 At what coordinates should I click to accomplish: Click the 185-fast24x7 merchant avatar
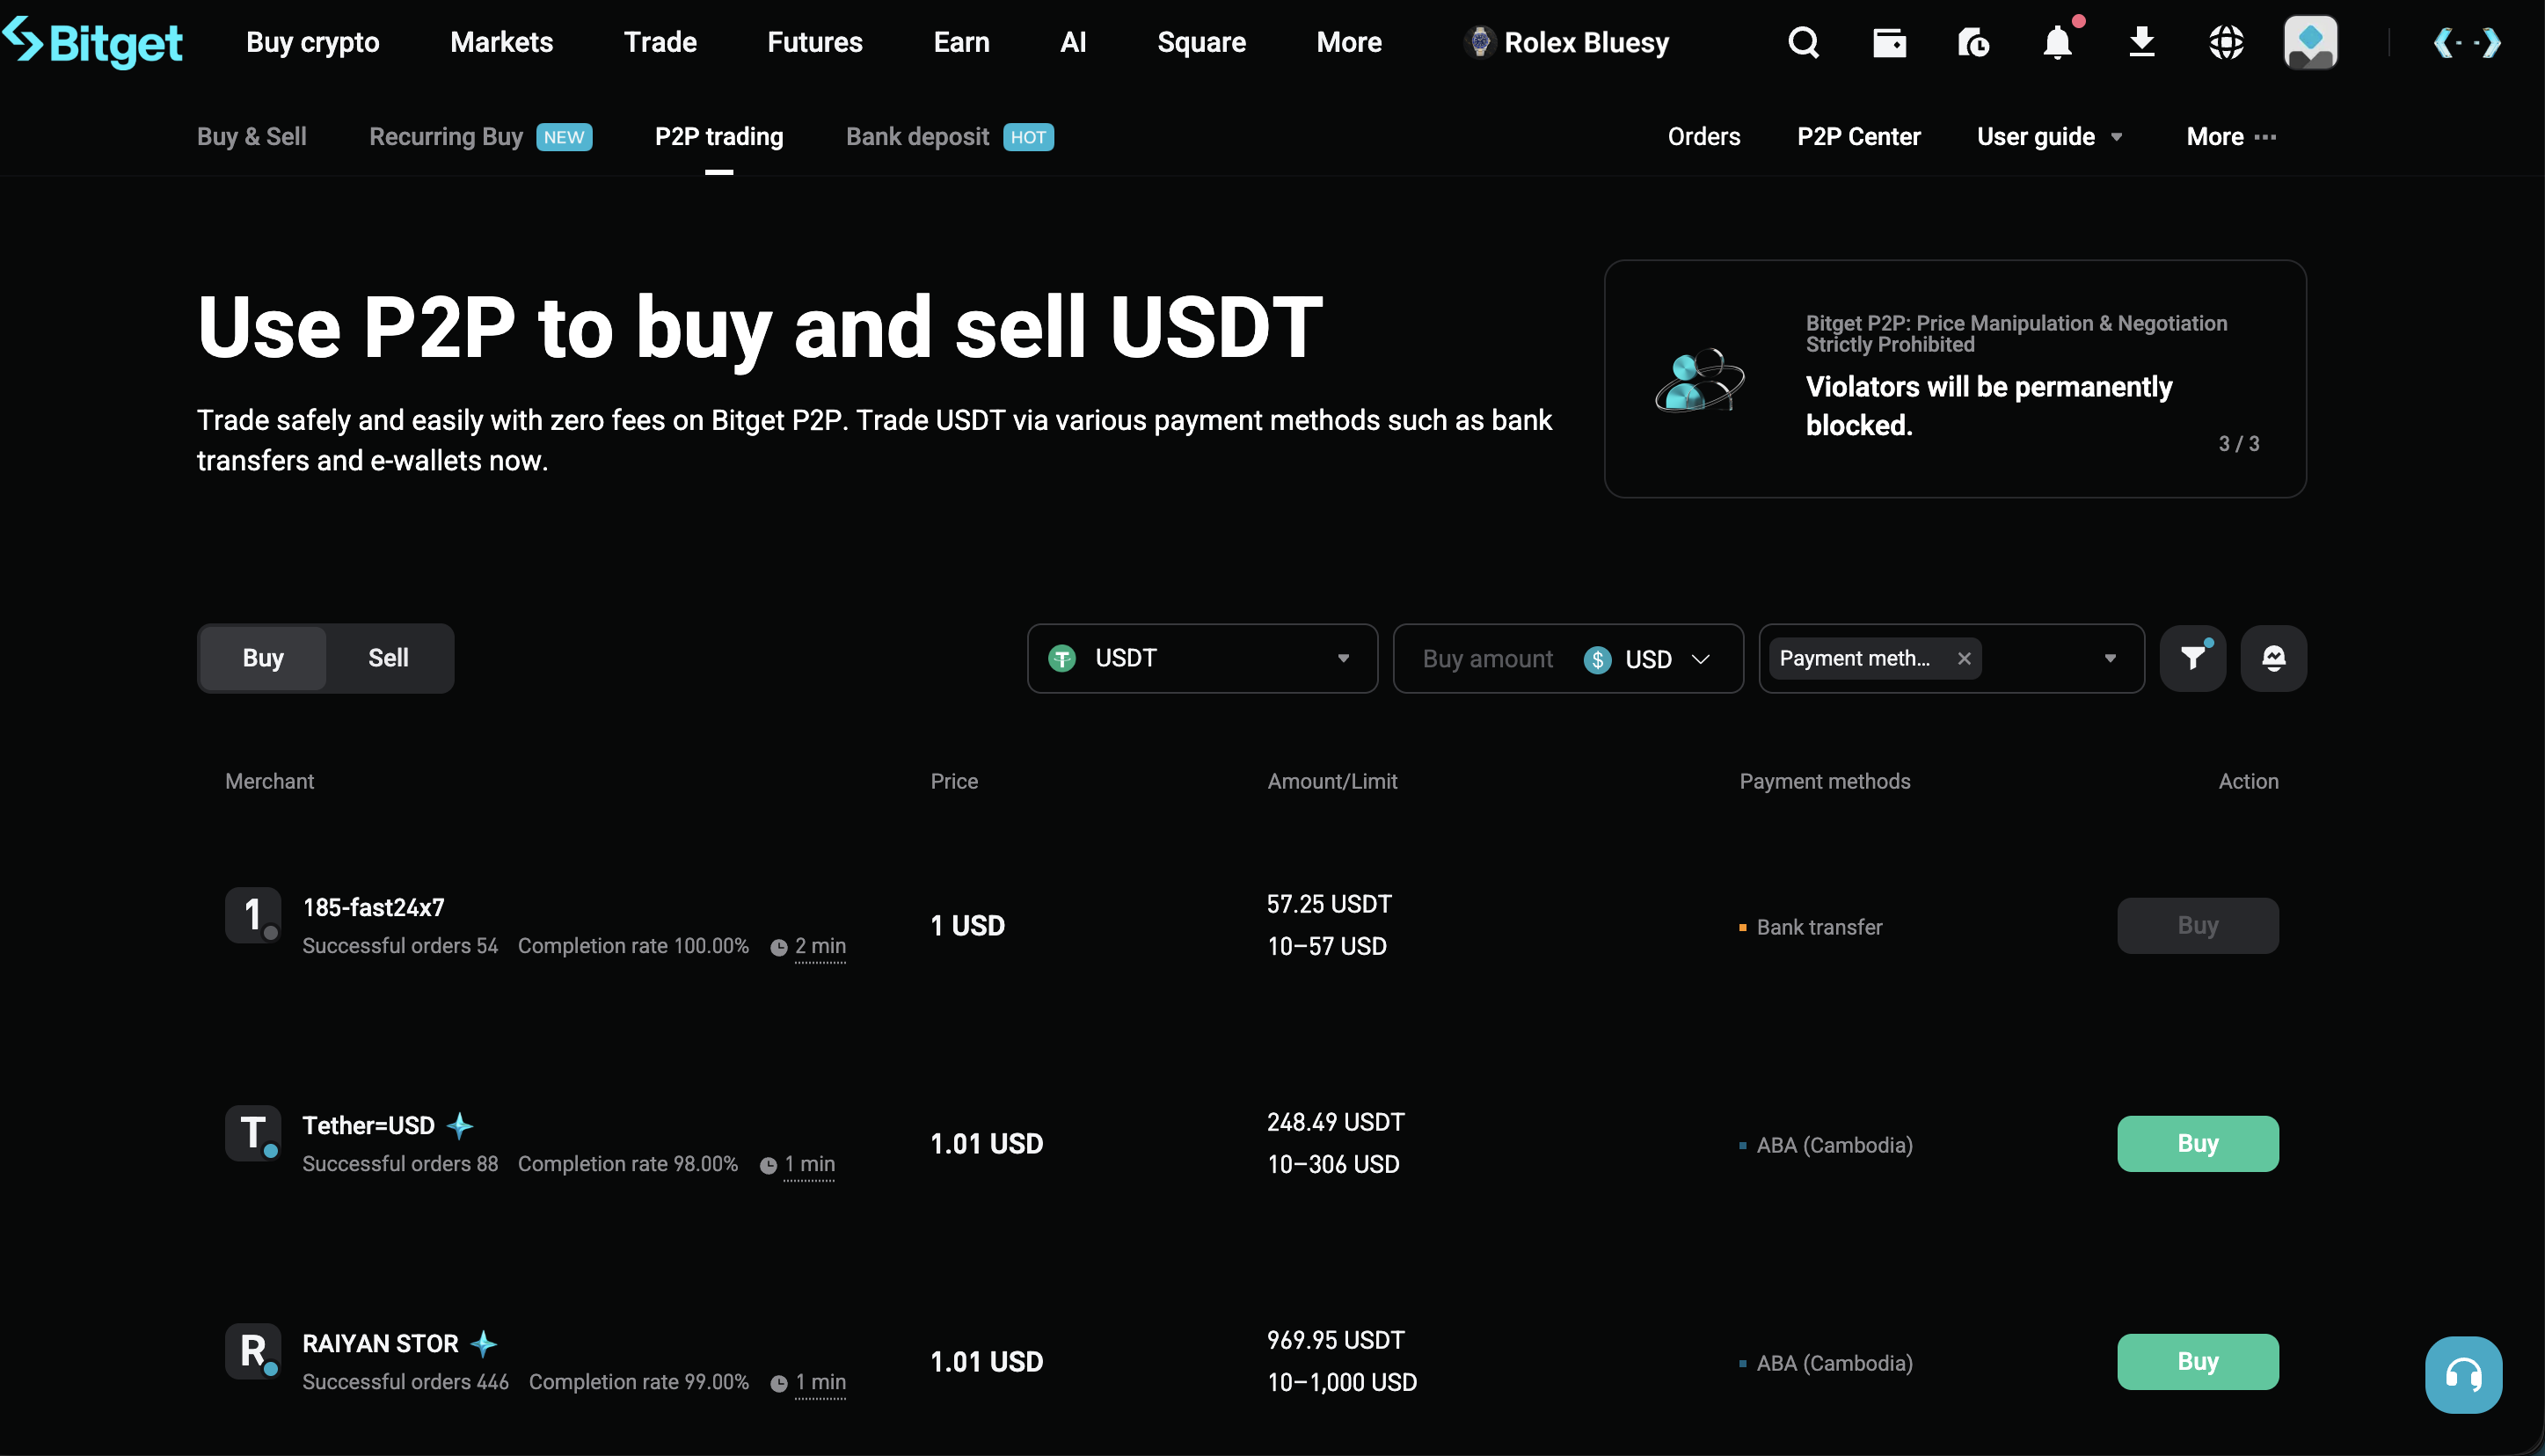[253, 915]
